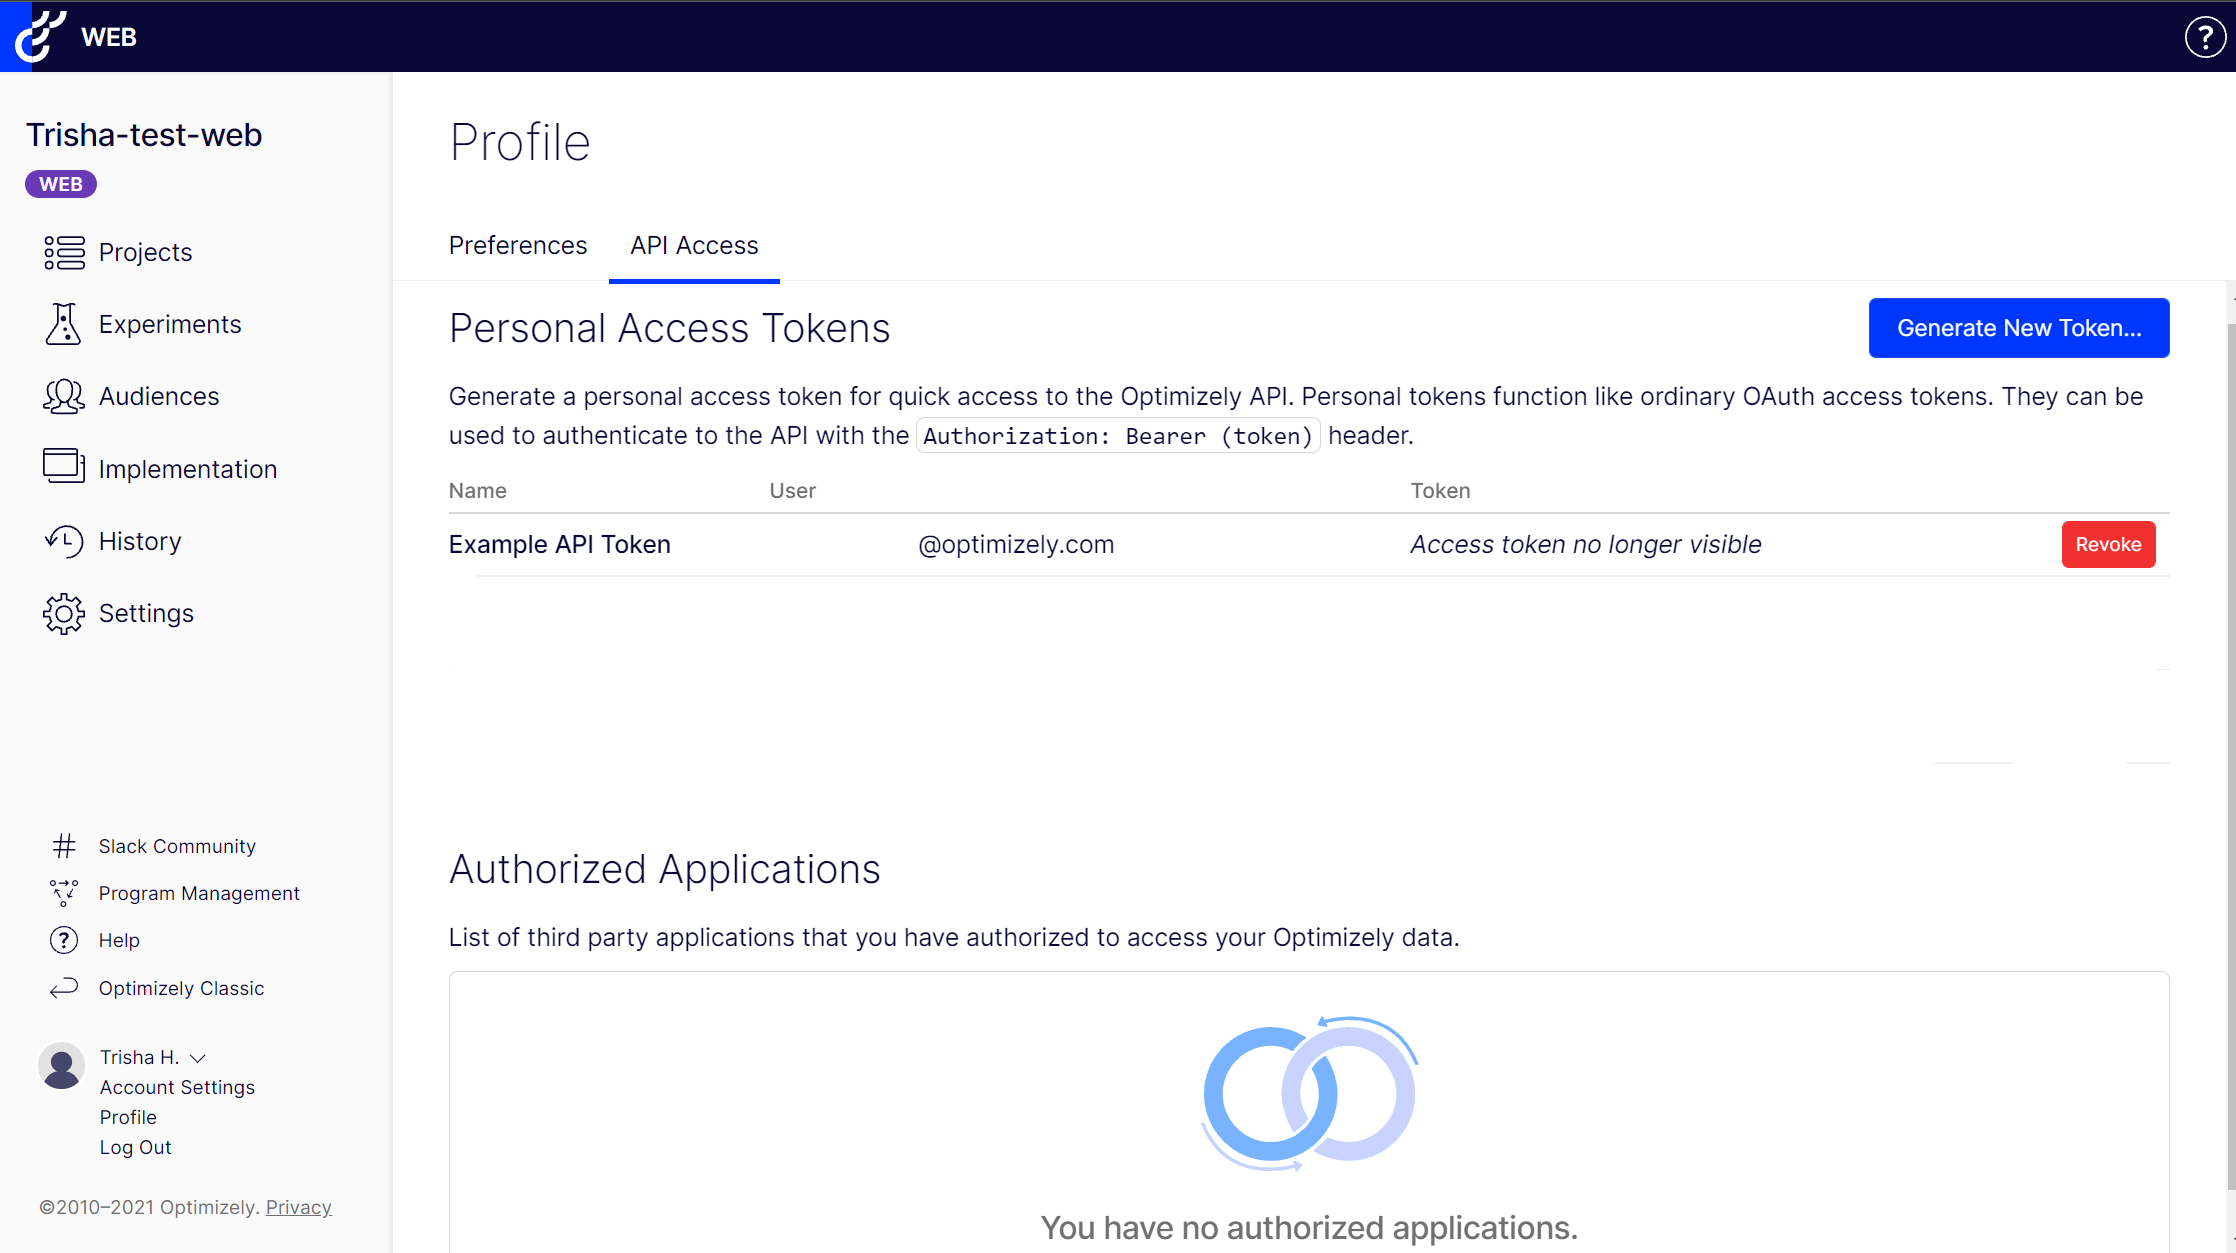
Task: Click the WEB project badge
Action: pyautogui.click(x=61, y=184)
